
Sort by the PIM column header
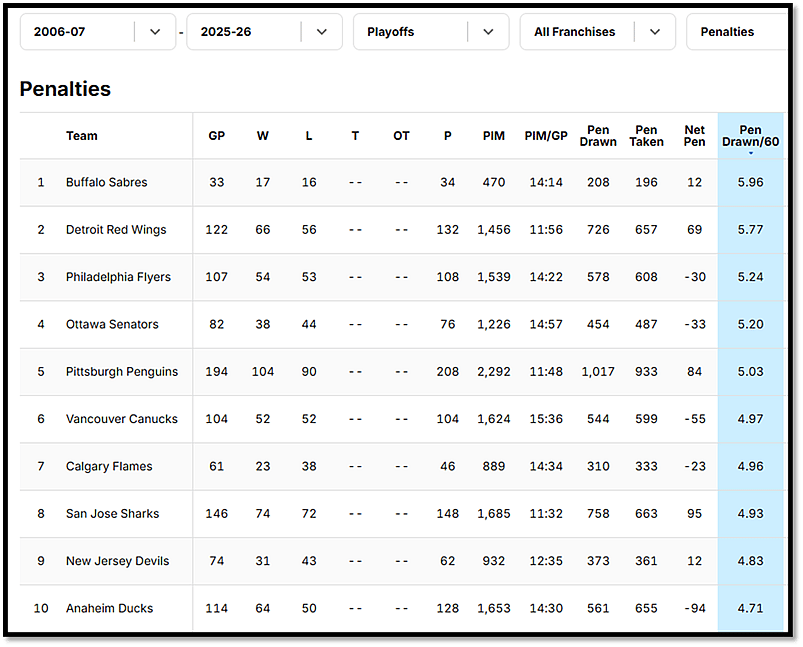coord(494,136)
